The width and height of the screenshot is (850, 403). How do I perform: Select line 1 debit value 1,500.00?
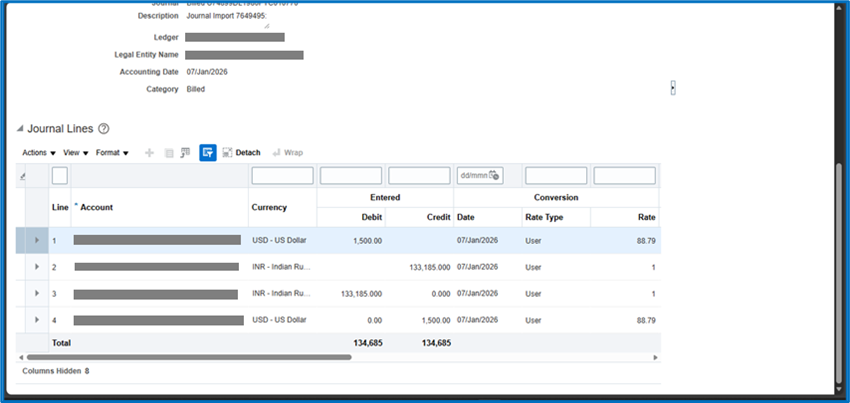[x=368, y=241]
